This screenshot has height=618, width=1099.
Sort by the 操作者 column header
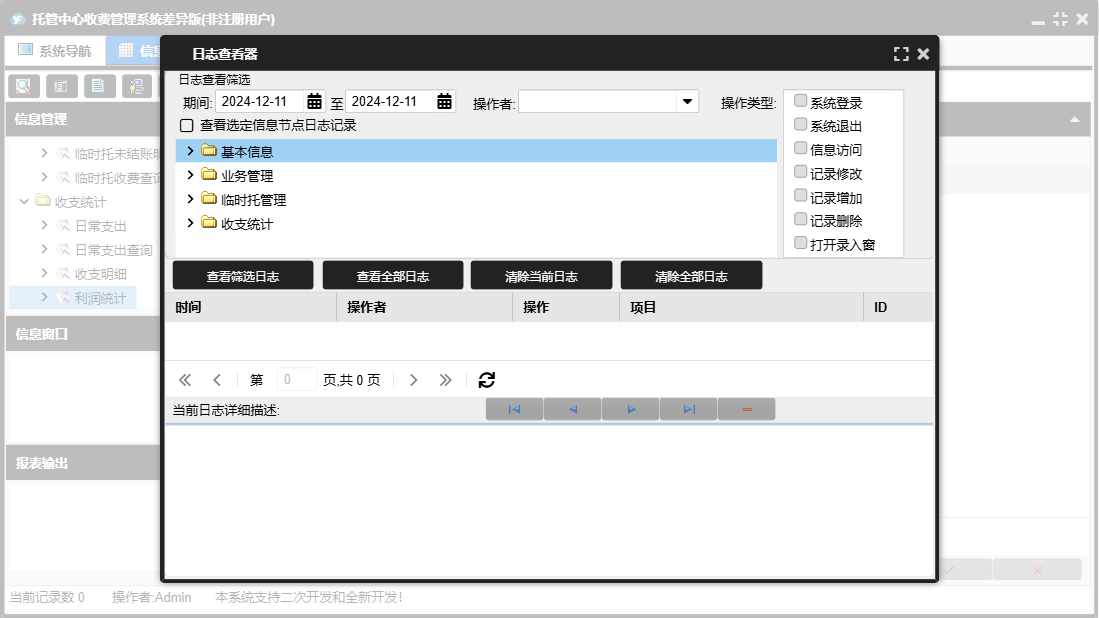point(424,307)
